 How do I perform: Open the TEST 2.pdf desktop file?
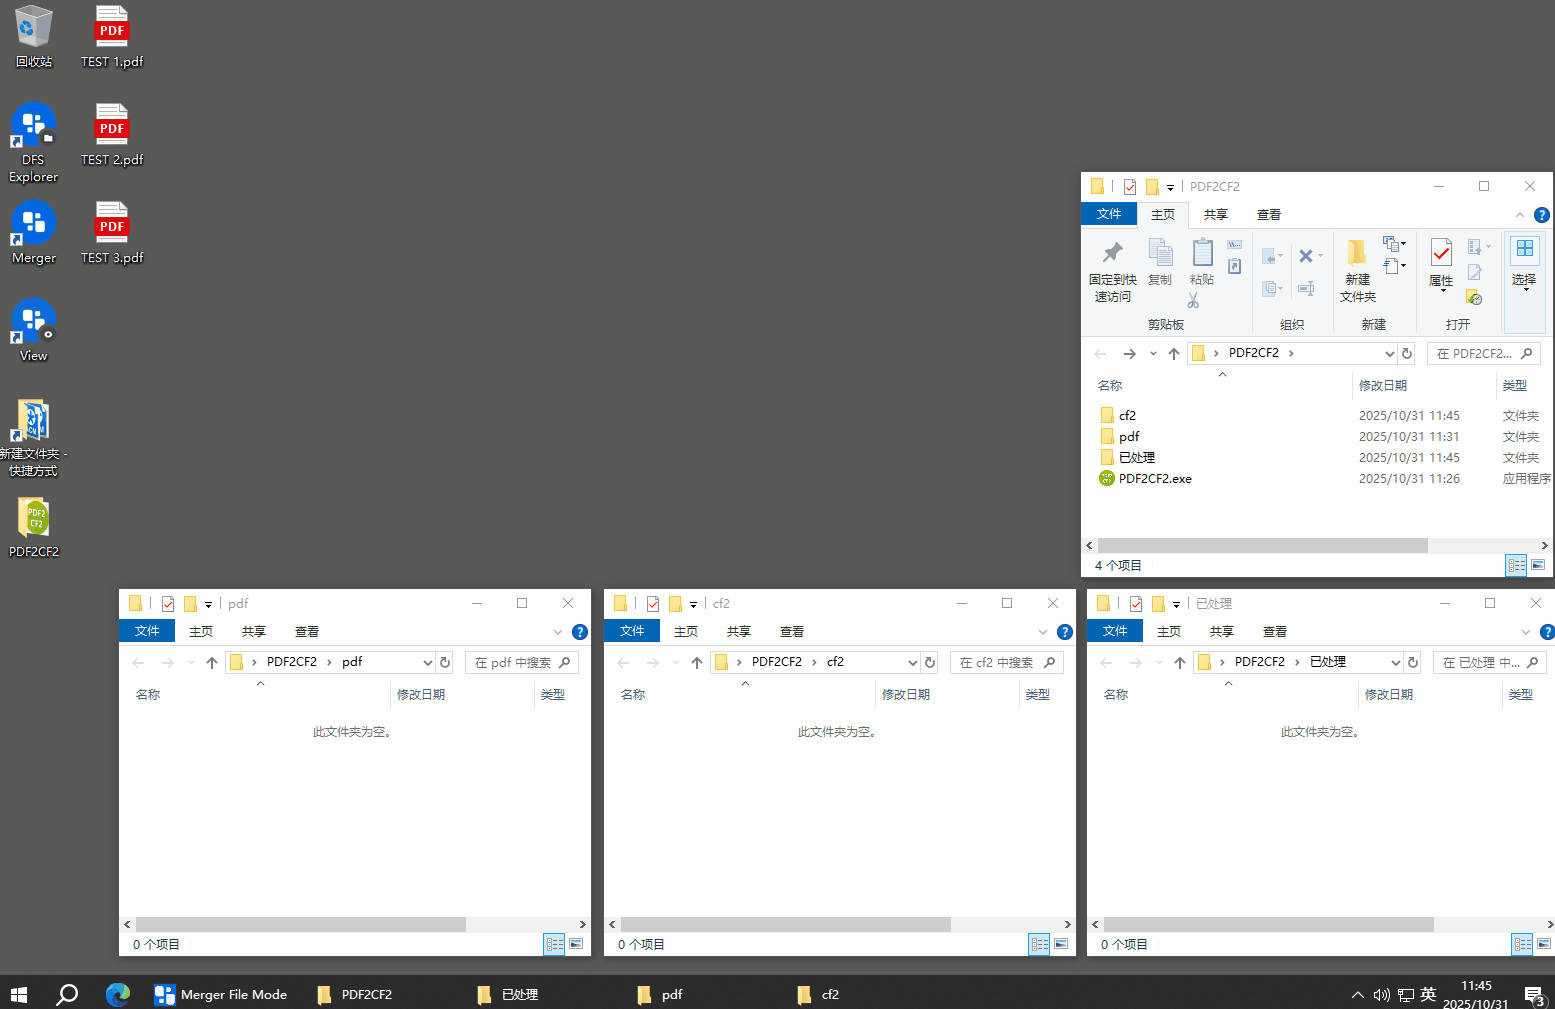(112, 125)
